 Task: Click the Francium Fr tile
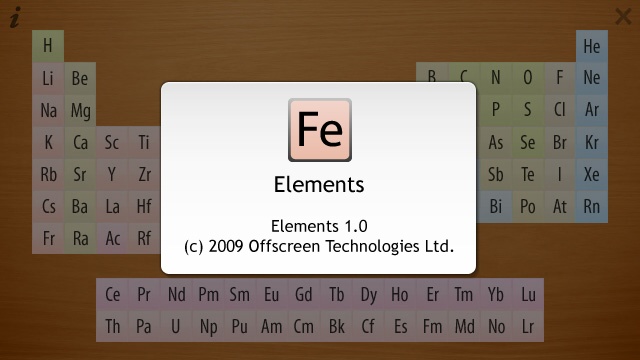tap(48, 238)
